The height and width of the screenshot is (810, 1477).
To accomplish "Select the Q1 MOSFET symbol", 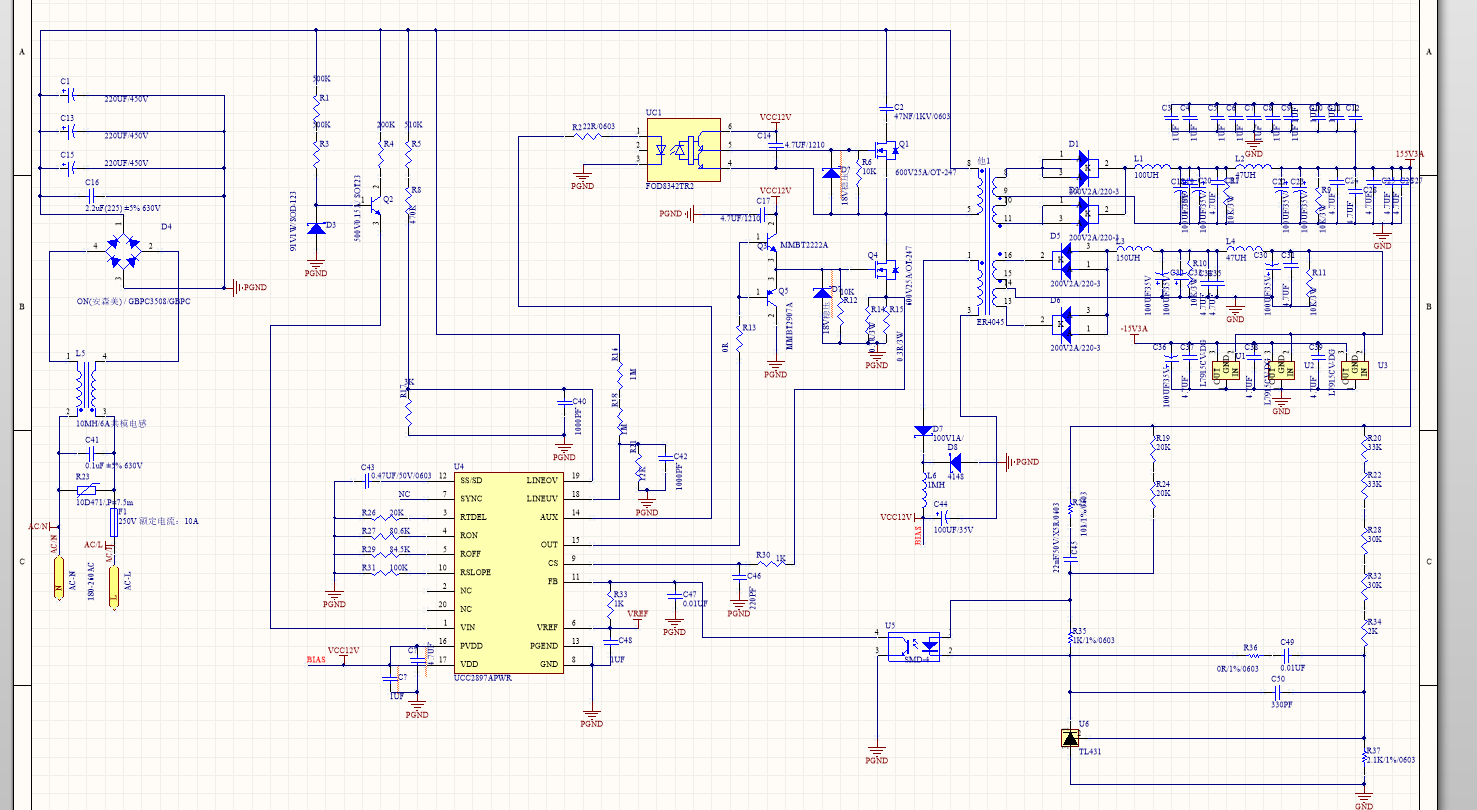I will (886, 152).
